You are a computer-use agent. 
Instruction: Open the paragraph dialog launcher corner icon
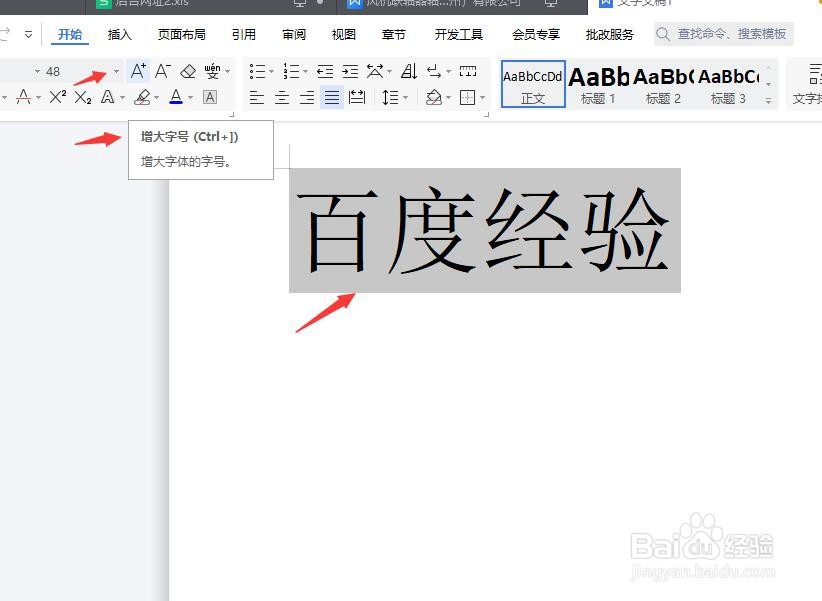(486, 114)
